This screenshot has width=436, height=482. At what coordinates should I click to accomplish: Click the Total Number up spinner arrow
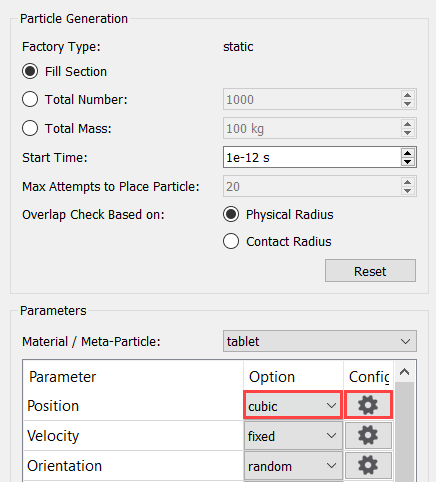[407, 95]
